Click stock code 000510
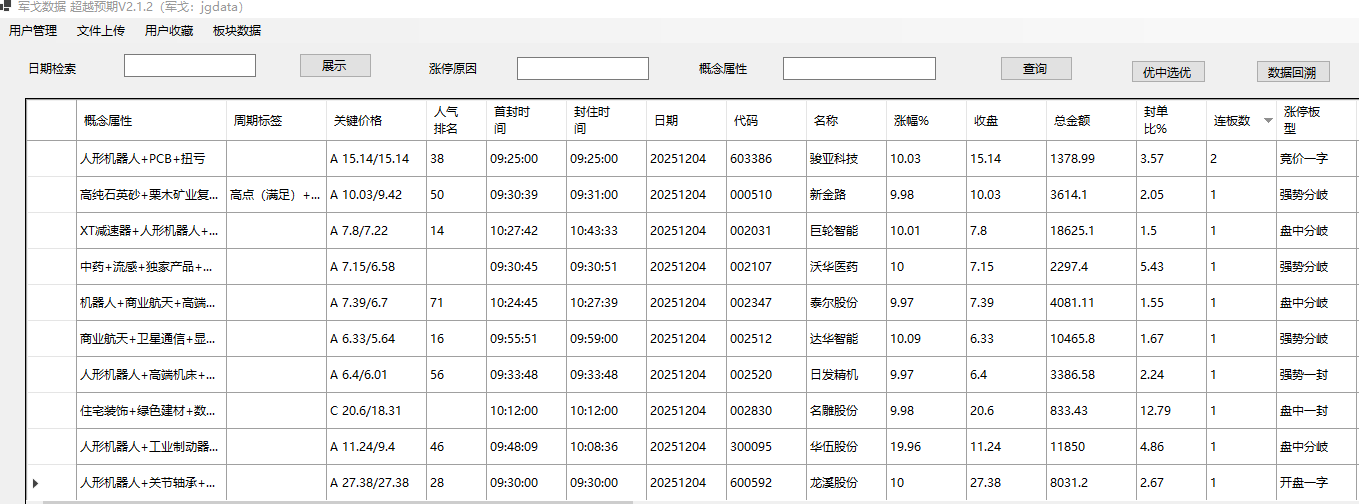This screenshot has width=1359, height=504. (767, 195)
